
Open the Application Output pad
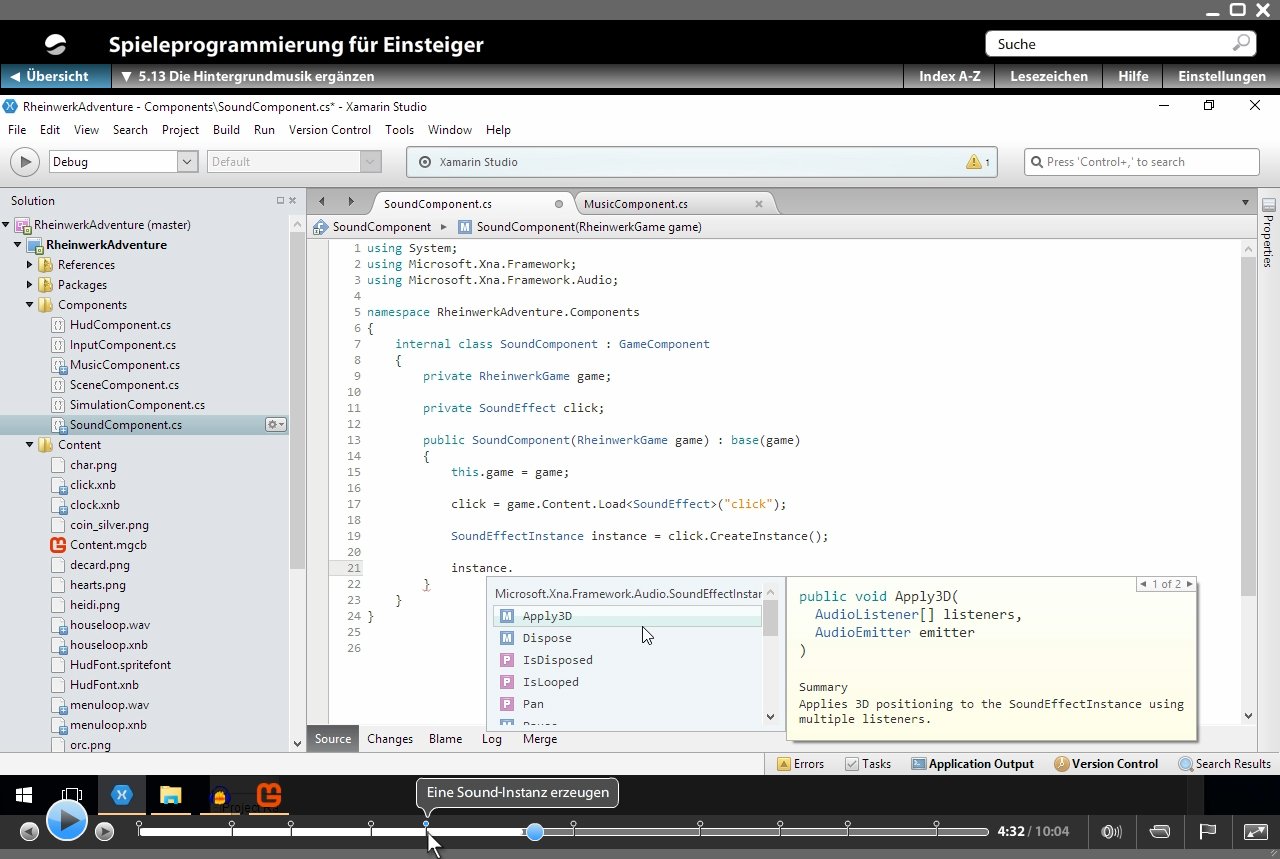tap(972, 764)
